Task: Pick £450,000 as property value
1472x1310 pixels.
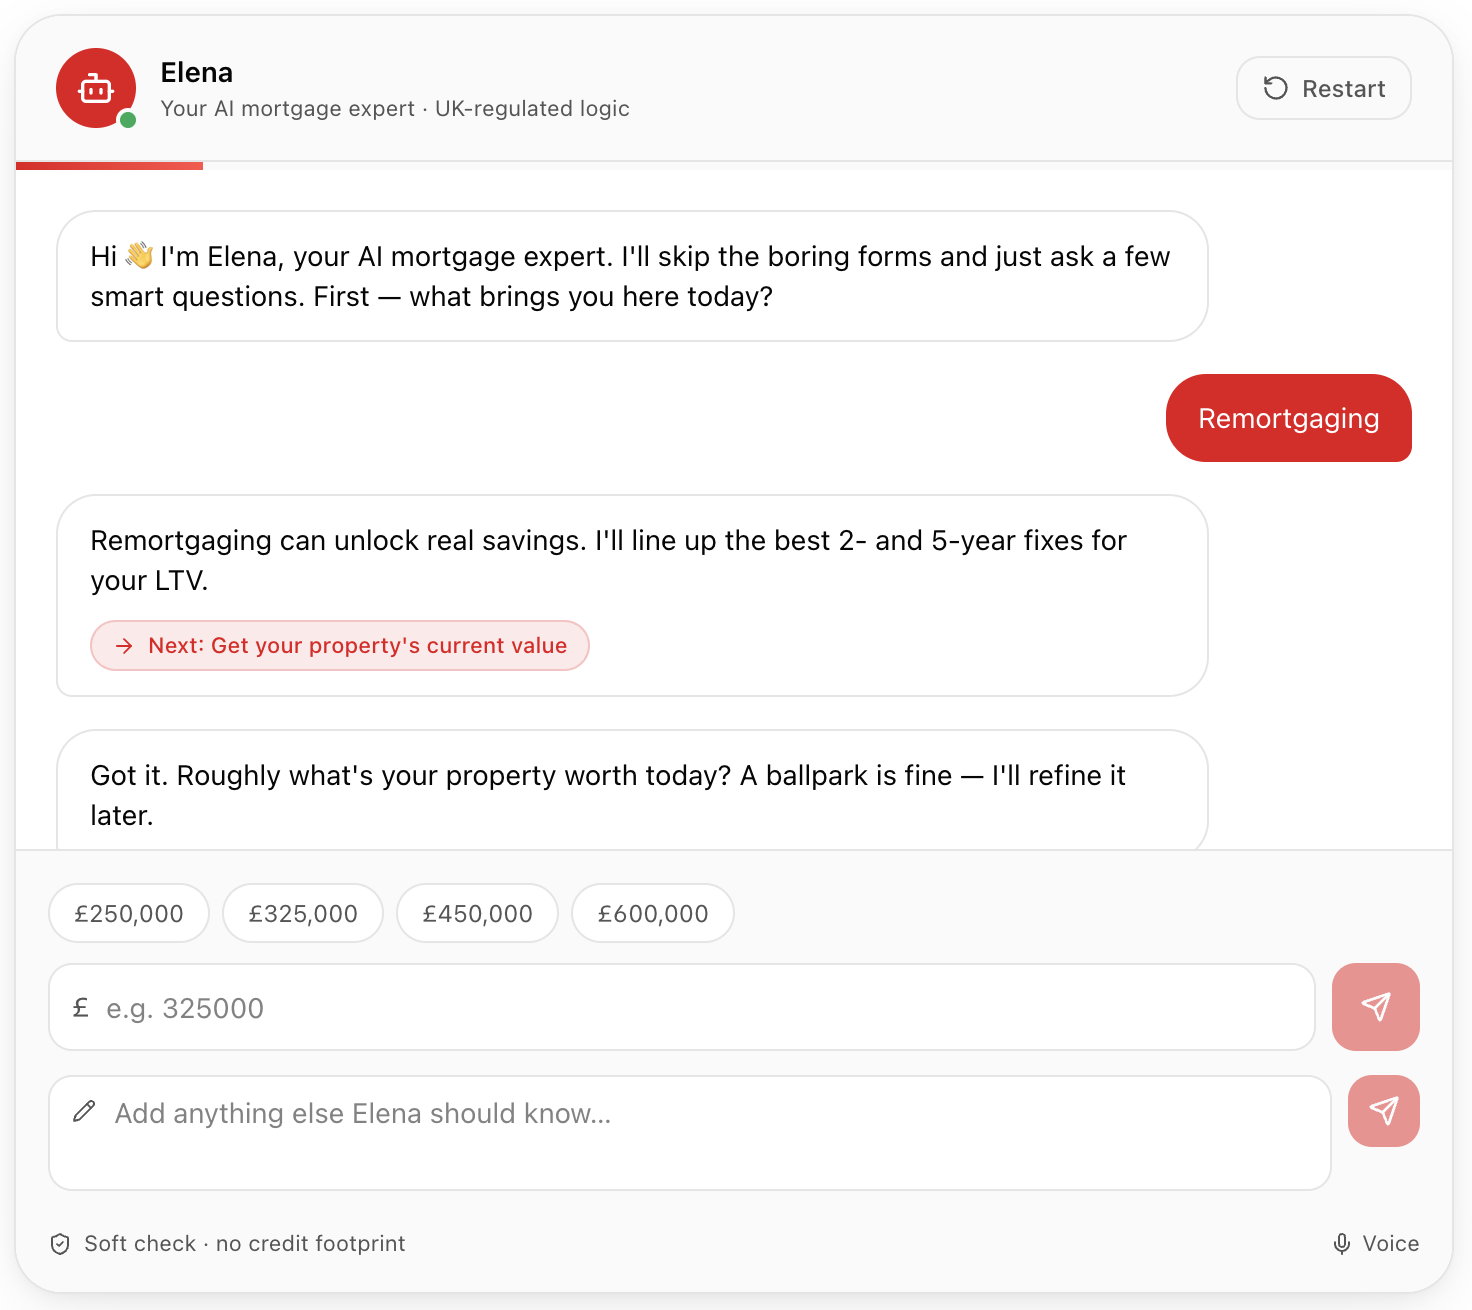Action: pos(477,913)
